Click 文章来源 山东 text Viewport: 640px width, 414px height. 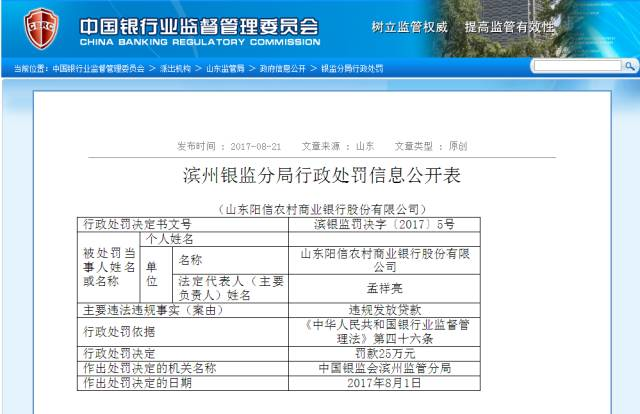coord(338,146)
